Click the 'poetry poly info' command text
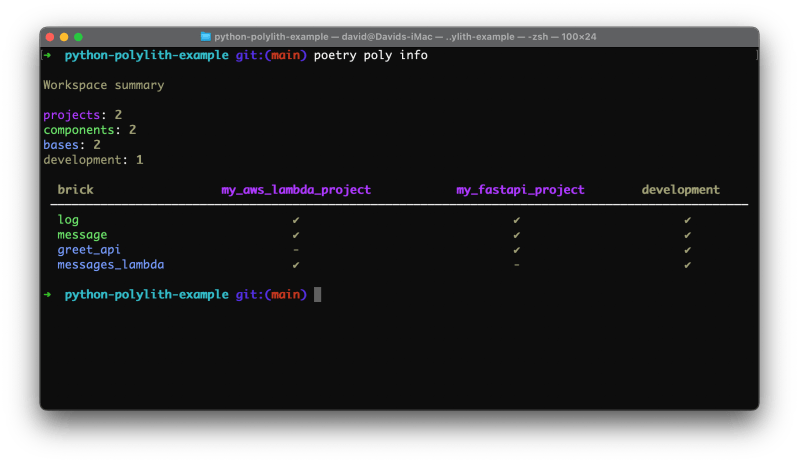This screenshot has height=463, width=799. [x=370, y=55]
